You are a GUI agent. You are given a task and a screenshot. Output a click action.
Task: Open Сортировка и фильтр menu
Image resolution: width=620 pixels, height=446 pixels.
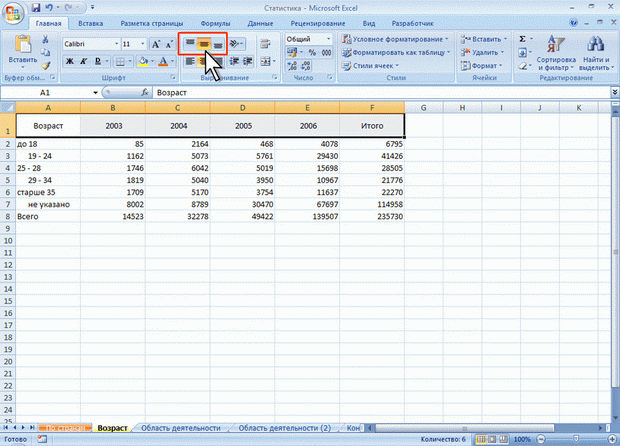click(x=556, y=53)
